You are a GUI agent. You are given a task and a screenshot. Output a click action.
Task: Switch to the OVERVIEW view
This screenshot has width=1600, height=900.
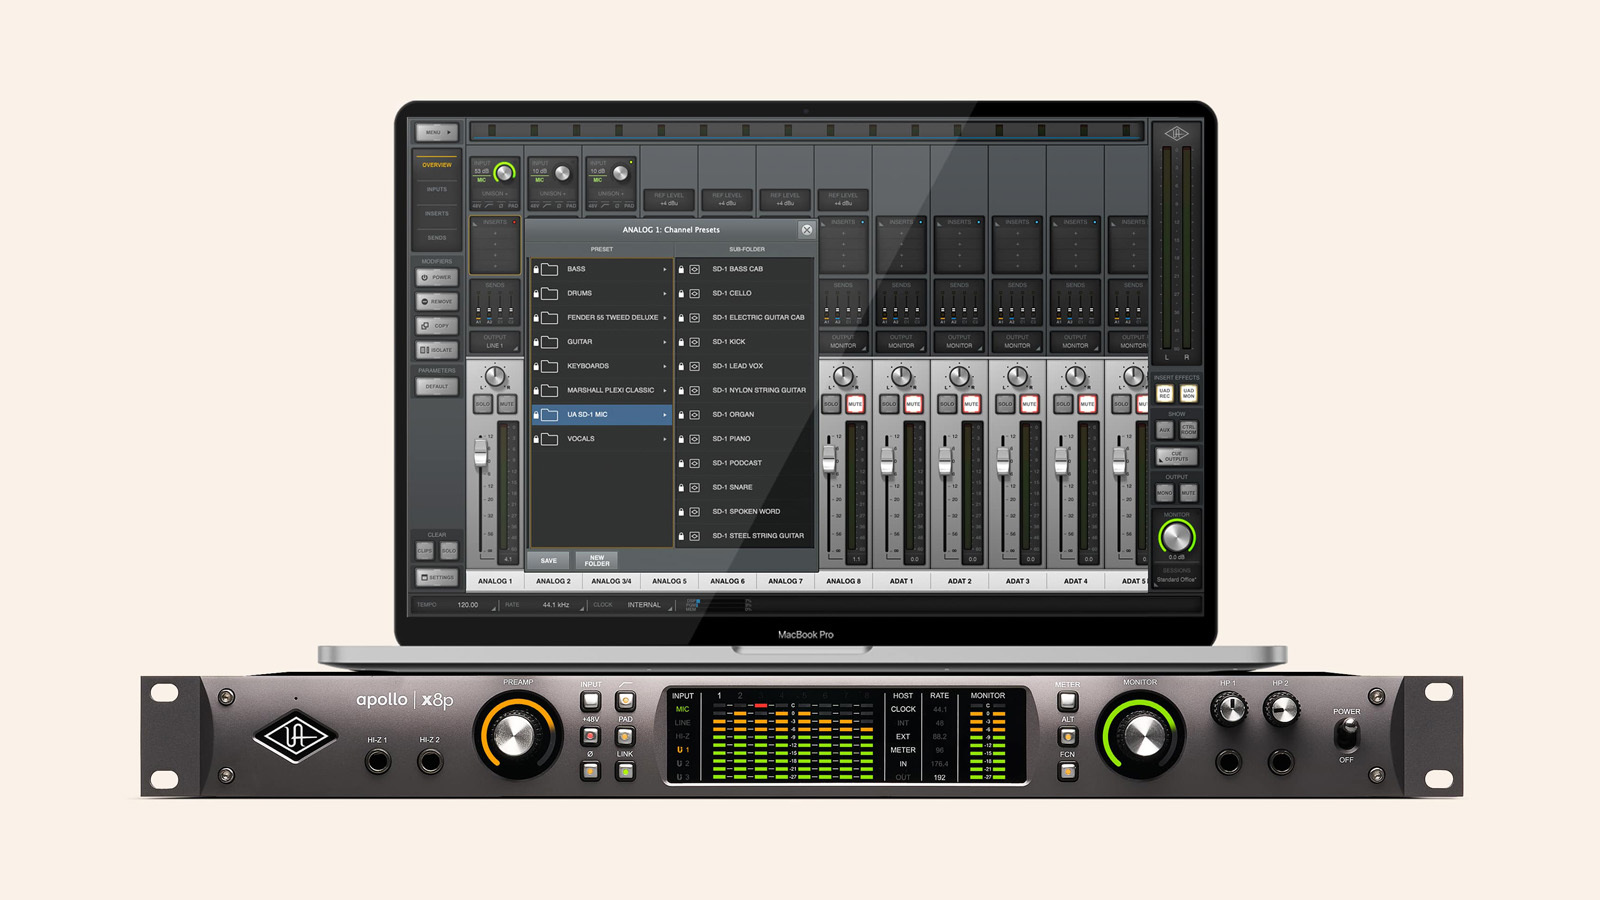click(x=437, y=165)
